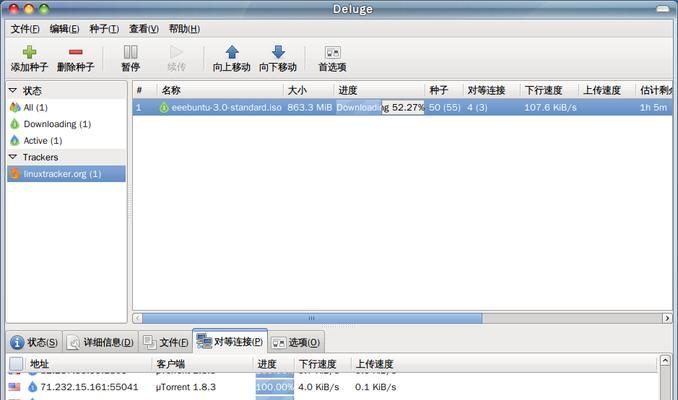Click the left arrow of the horizontal scrollbar
This screenshot has width=678, height=400.
coord(138,318)
